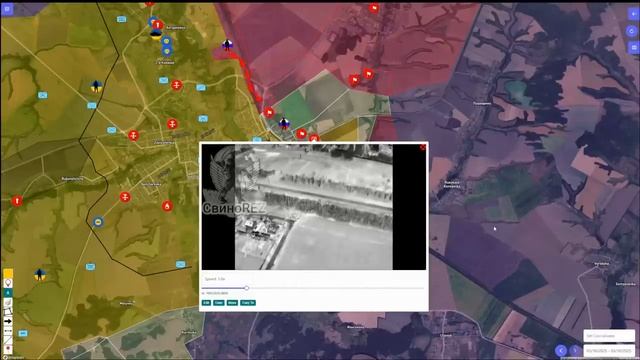Select the pin marker tool in drawing toolbar
Image resolution: width=640 pixels, height=360 pixels.
click(x=8, y=283)
